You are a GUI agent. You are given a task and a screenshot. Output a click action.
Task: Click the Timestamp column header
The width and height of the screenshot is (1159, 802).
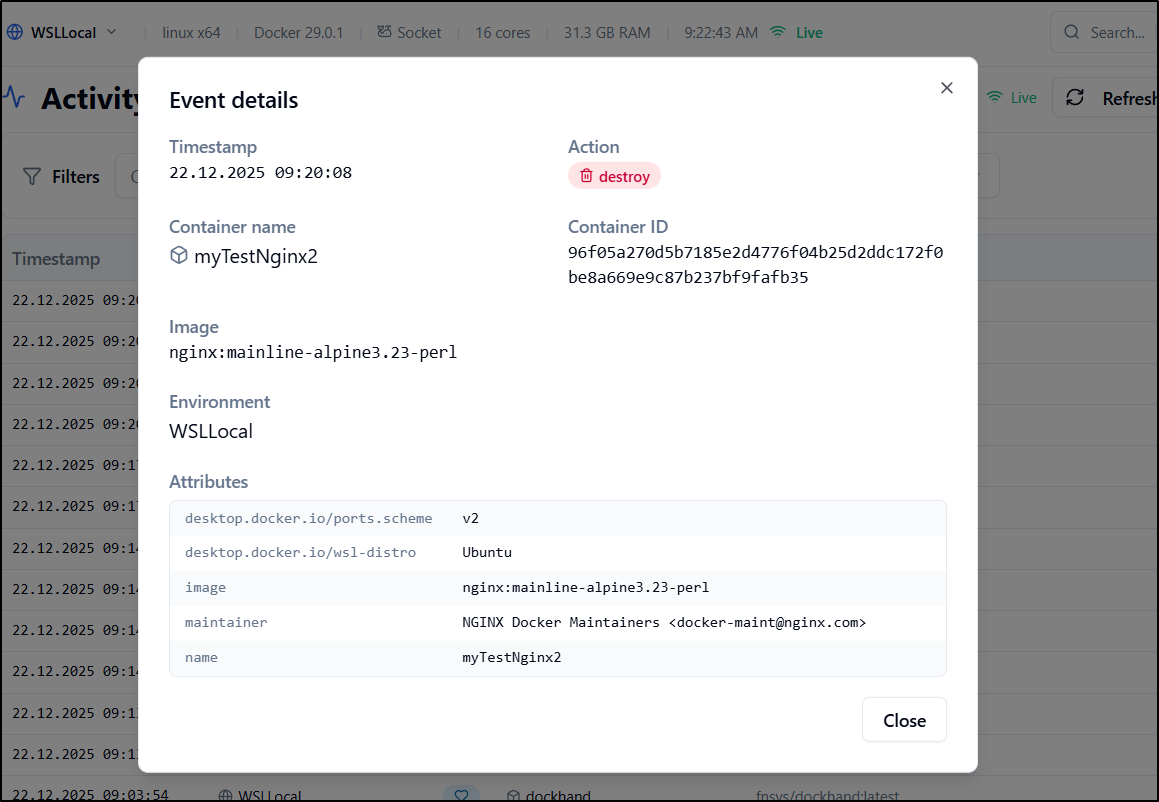(56, 259)
